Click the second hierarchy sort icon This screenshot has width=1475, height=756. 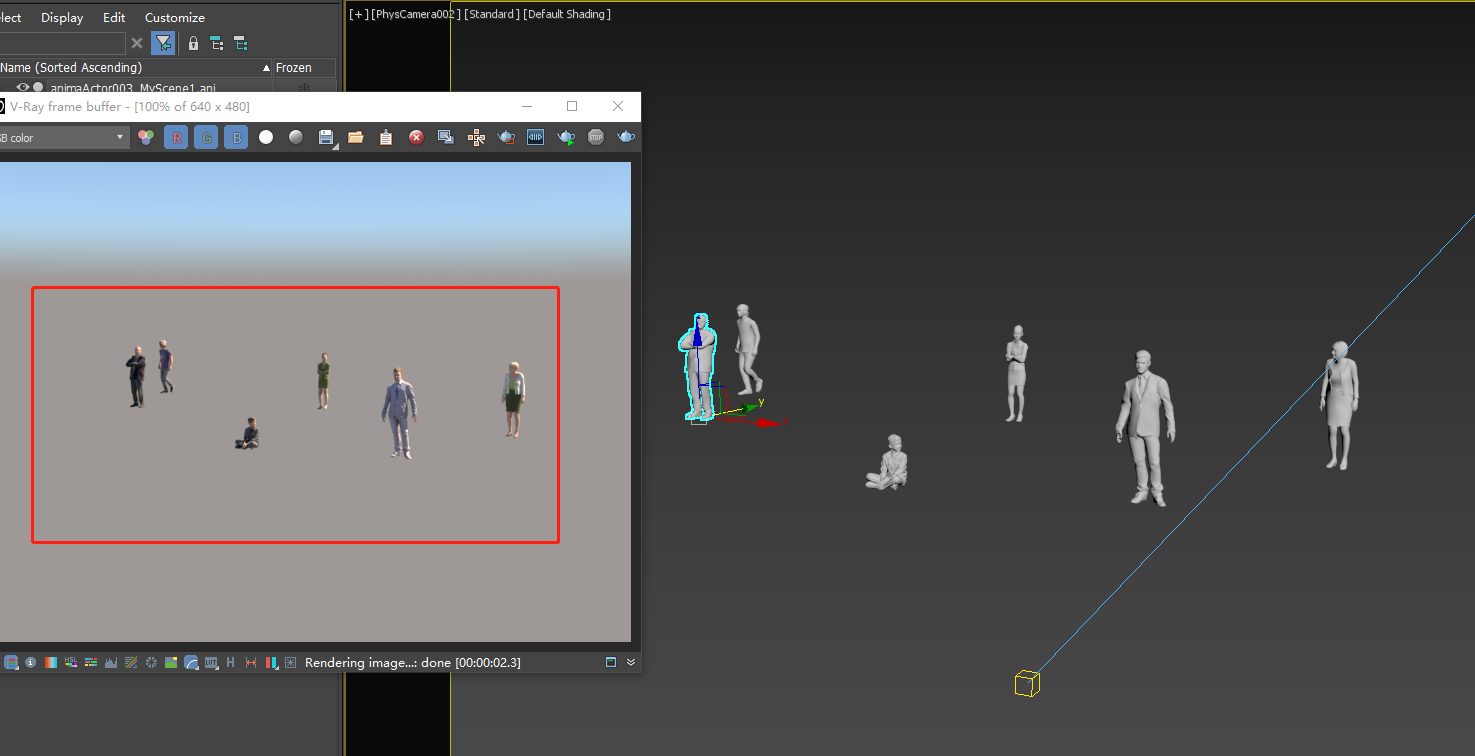(240, 43)
